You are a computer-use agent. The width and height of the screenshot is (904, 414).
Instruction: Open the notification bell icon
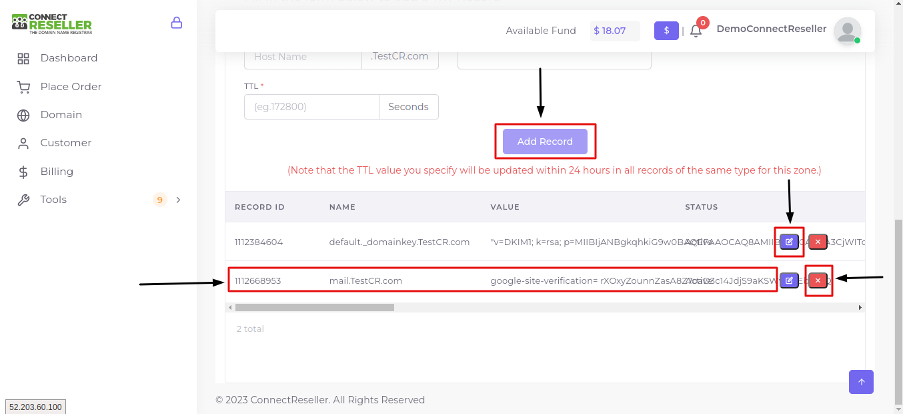point(696,31)
